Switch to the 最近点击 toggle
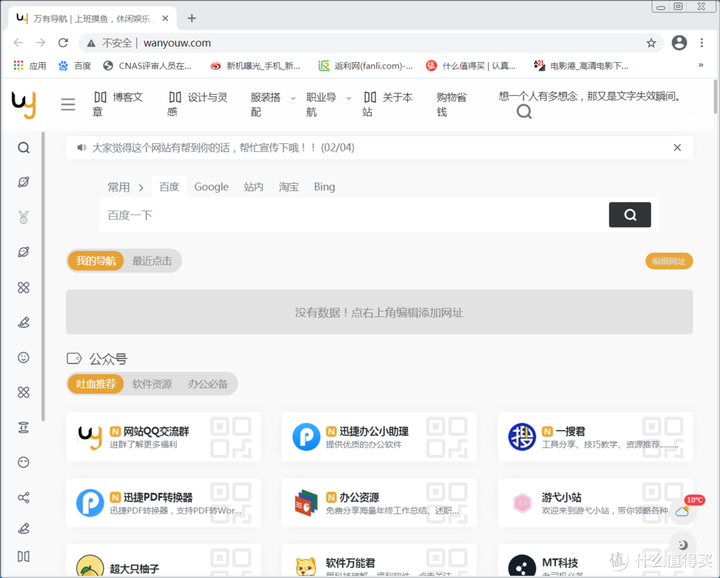 [151, 261]
